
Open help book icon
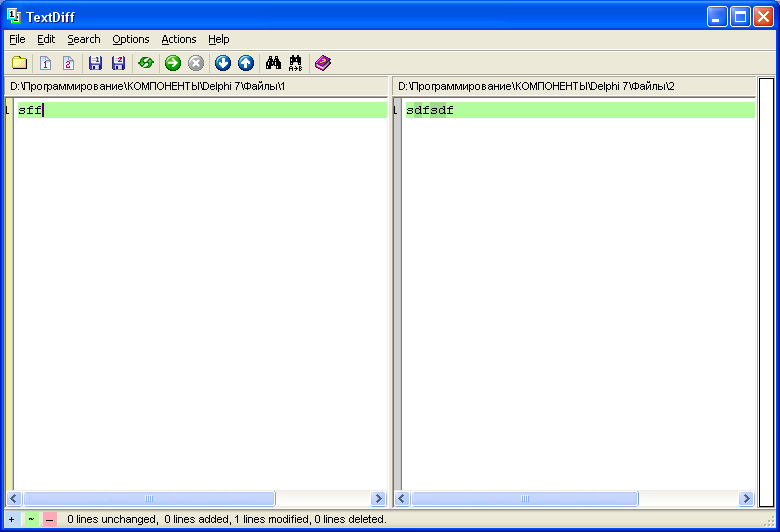[323, 63]
